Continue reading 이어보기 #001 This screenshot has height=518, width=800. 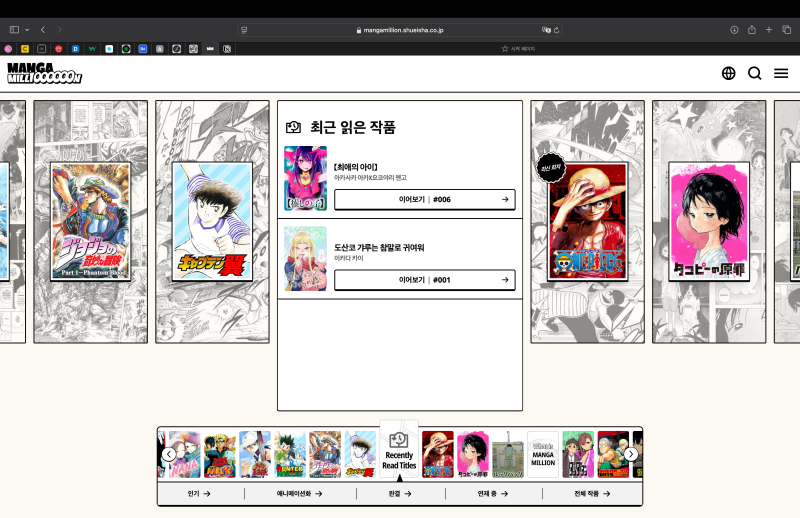click(x=424, y=280)
